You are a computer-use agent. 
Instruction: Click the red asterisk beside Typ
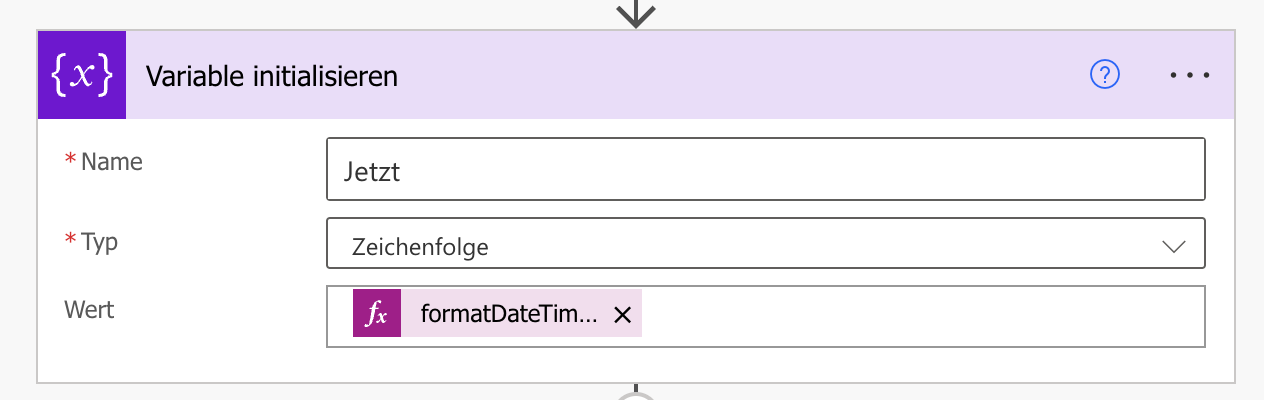tap(70, 241)
